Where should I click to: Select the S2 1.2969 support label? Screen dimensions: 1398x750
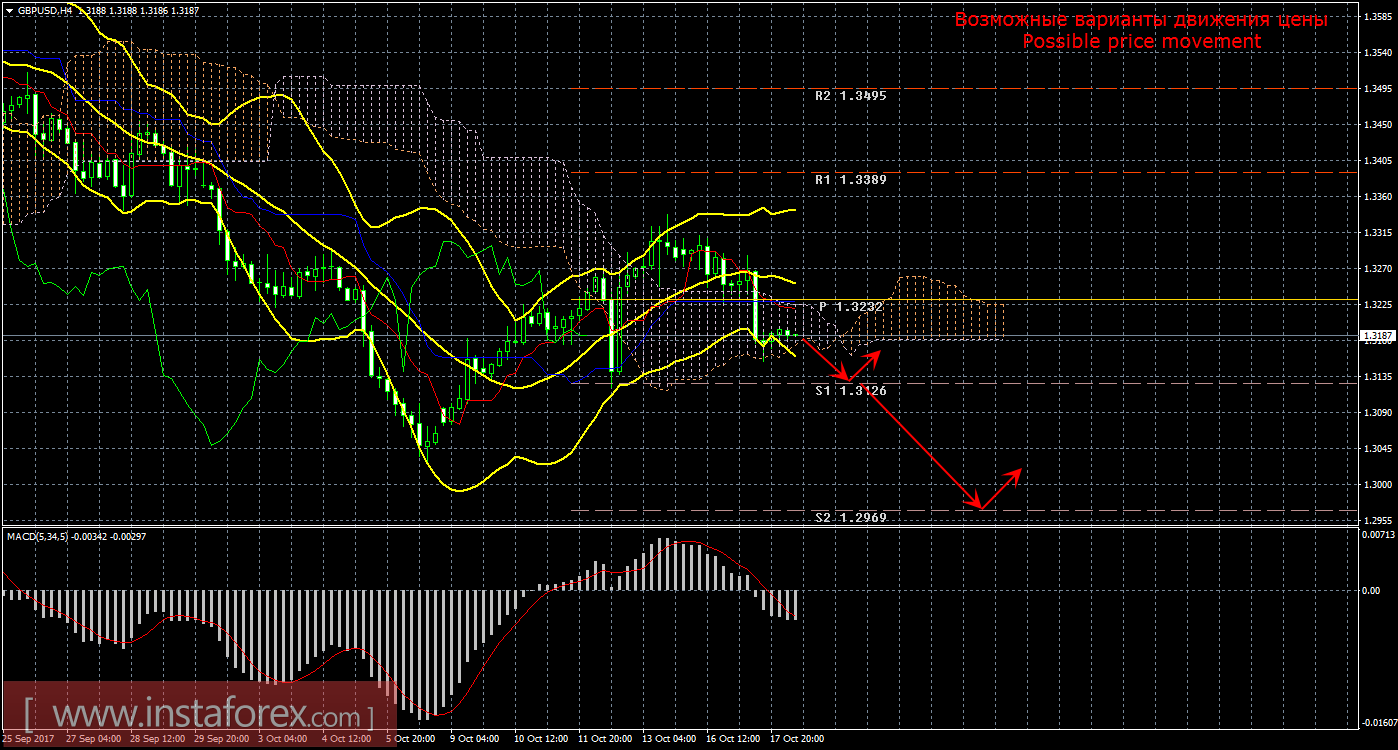tap(850, 518)
